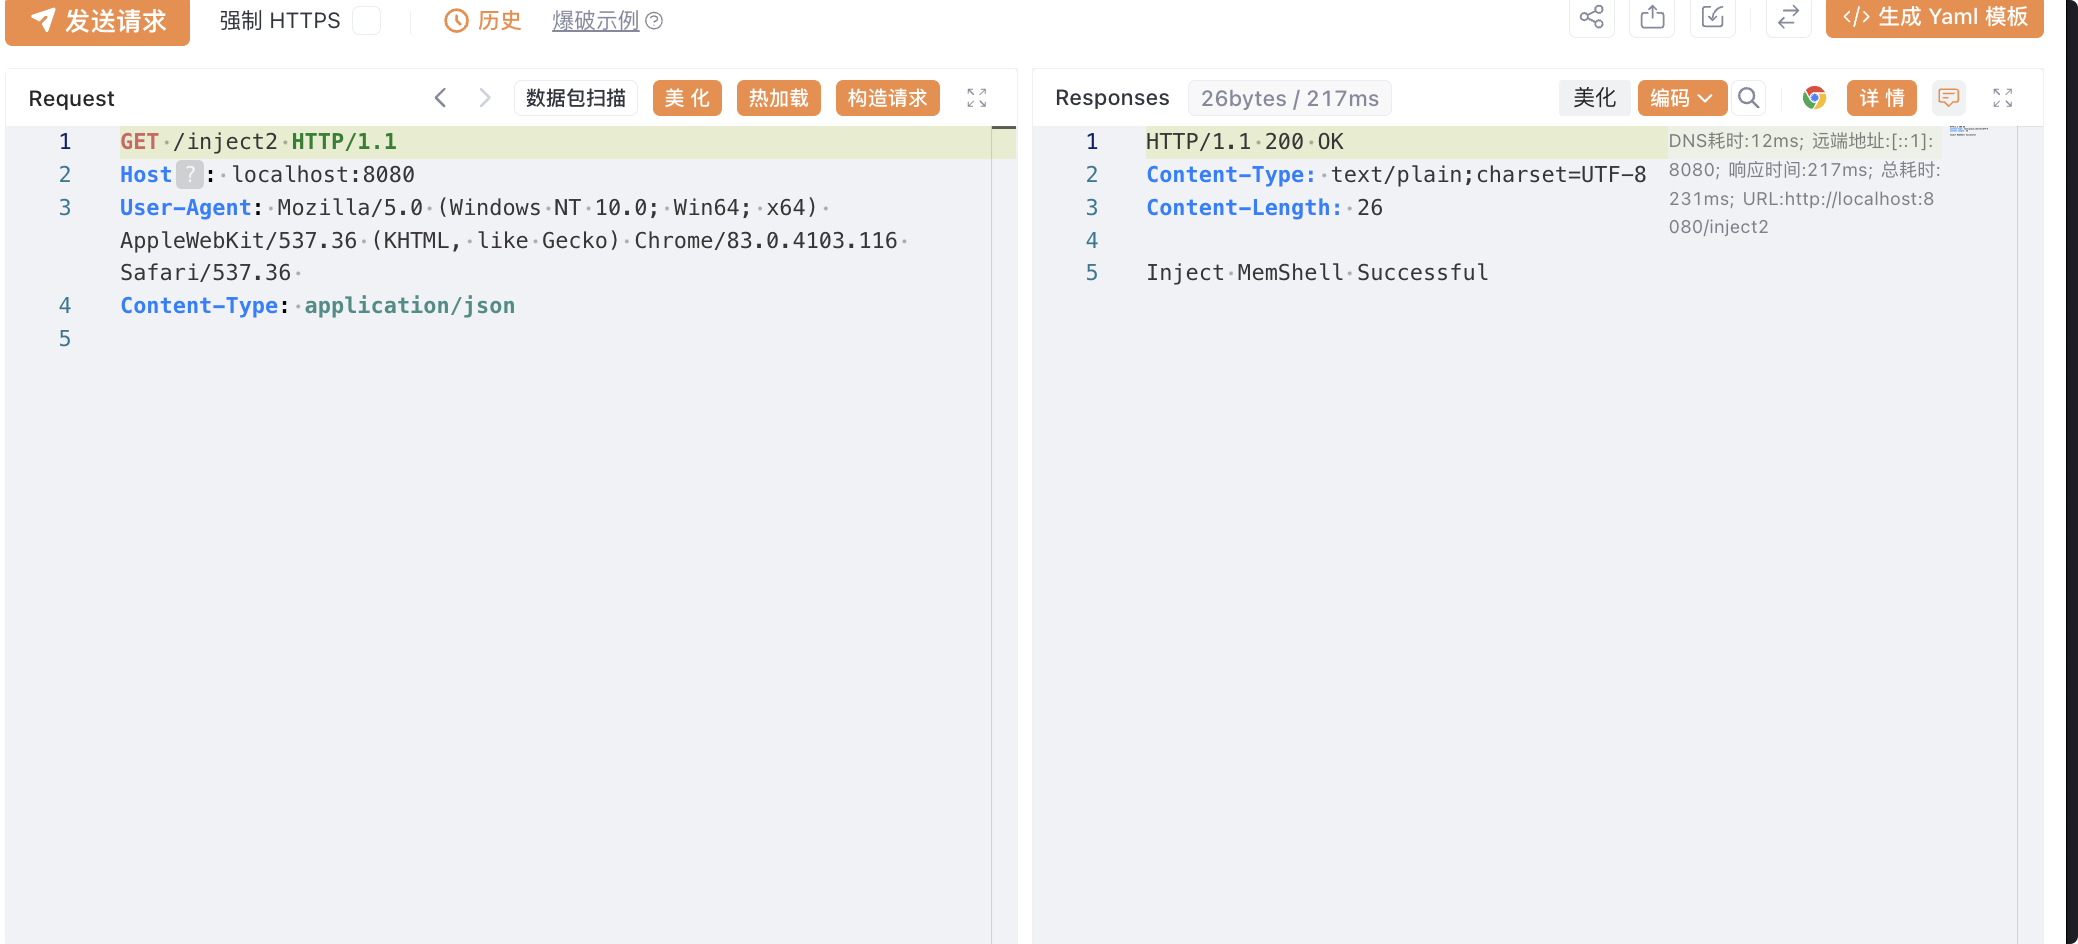This screenshot has height=944, width=2078.
Task: Expand the Responses panel to fullscreen
Action: [x=2002, y=98]
